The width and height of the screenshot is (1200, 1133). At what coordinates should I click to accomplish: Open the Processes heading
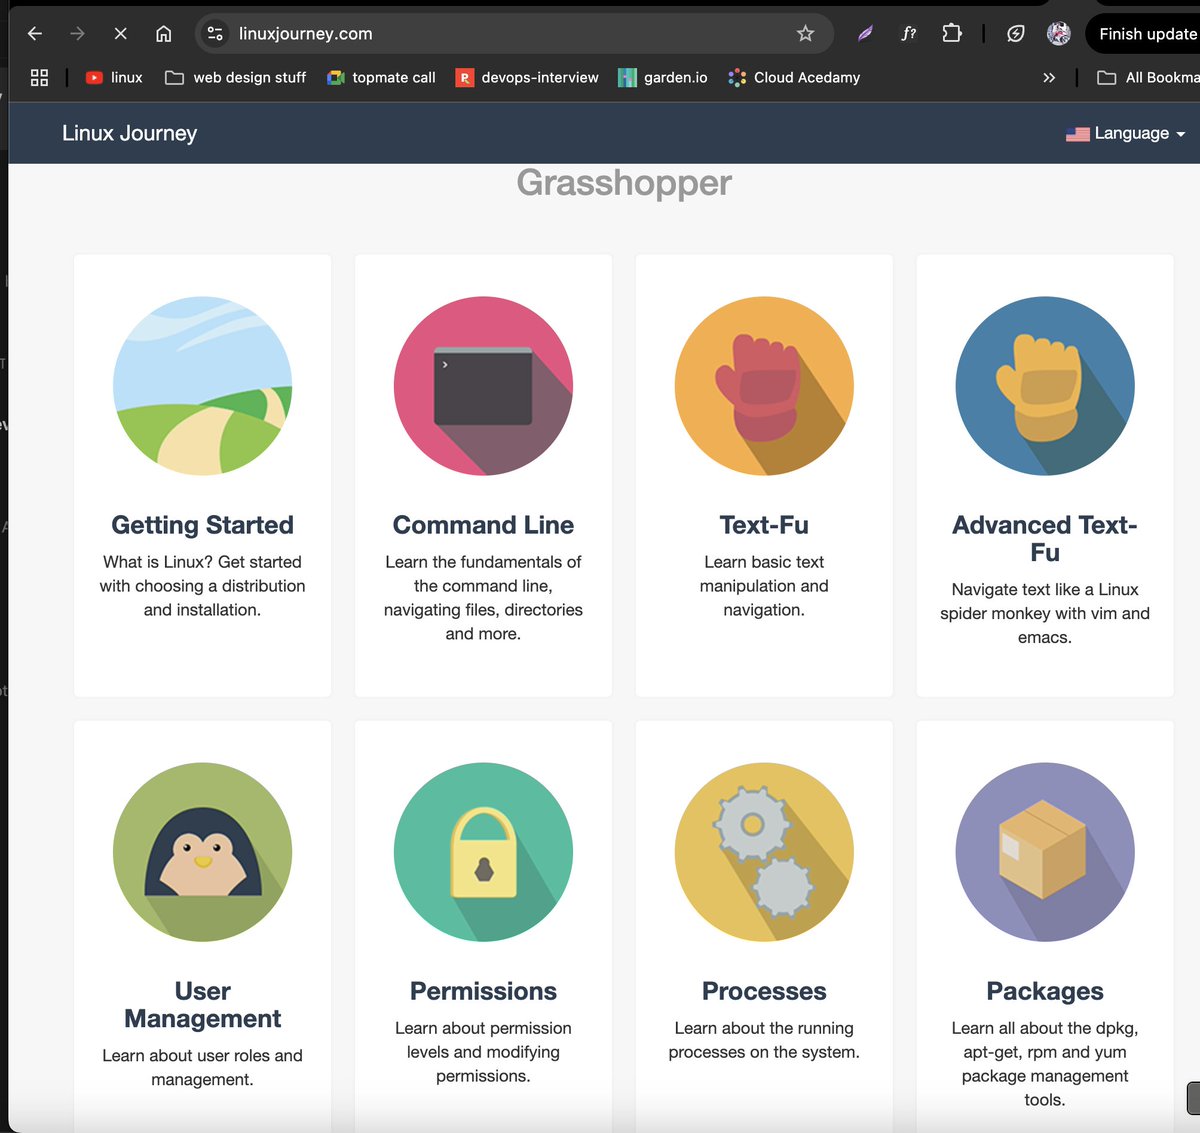pyautogui.click(x=764, y=991)
